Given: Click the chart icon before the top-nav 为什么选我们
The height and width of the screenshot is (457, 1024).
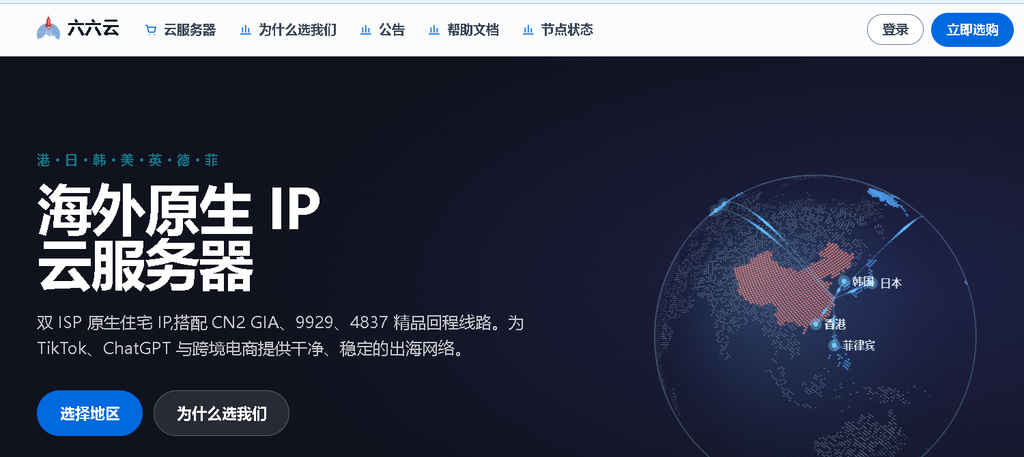Looking at the screenshot, I should tap(246, 30).
